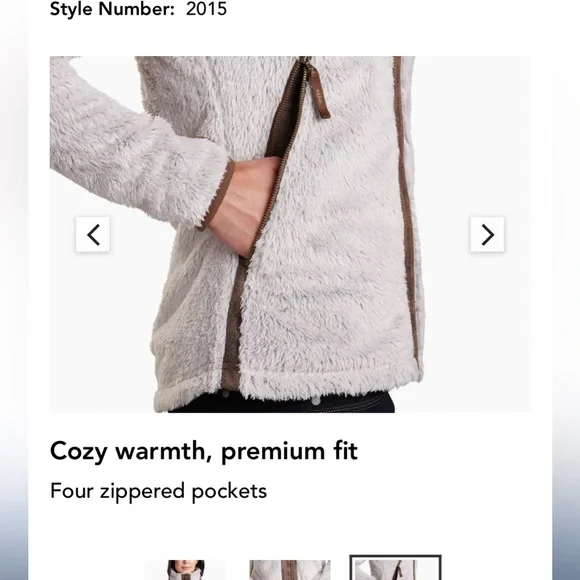The image size is (580, 580).
Task: Advance to the next product image arrow
Action: [x=487, y=235]
